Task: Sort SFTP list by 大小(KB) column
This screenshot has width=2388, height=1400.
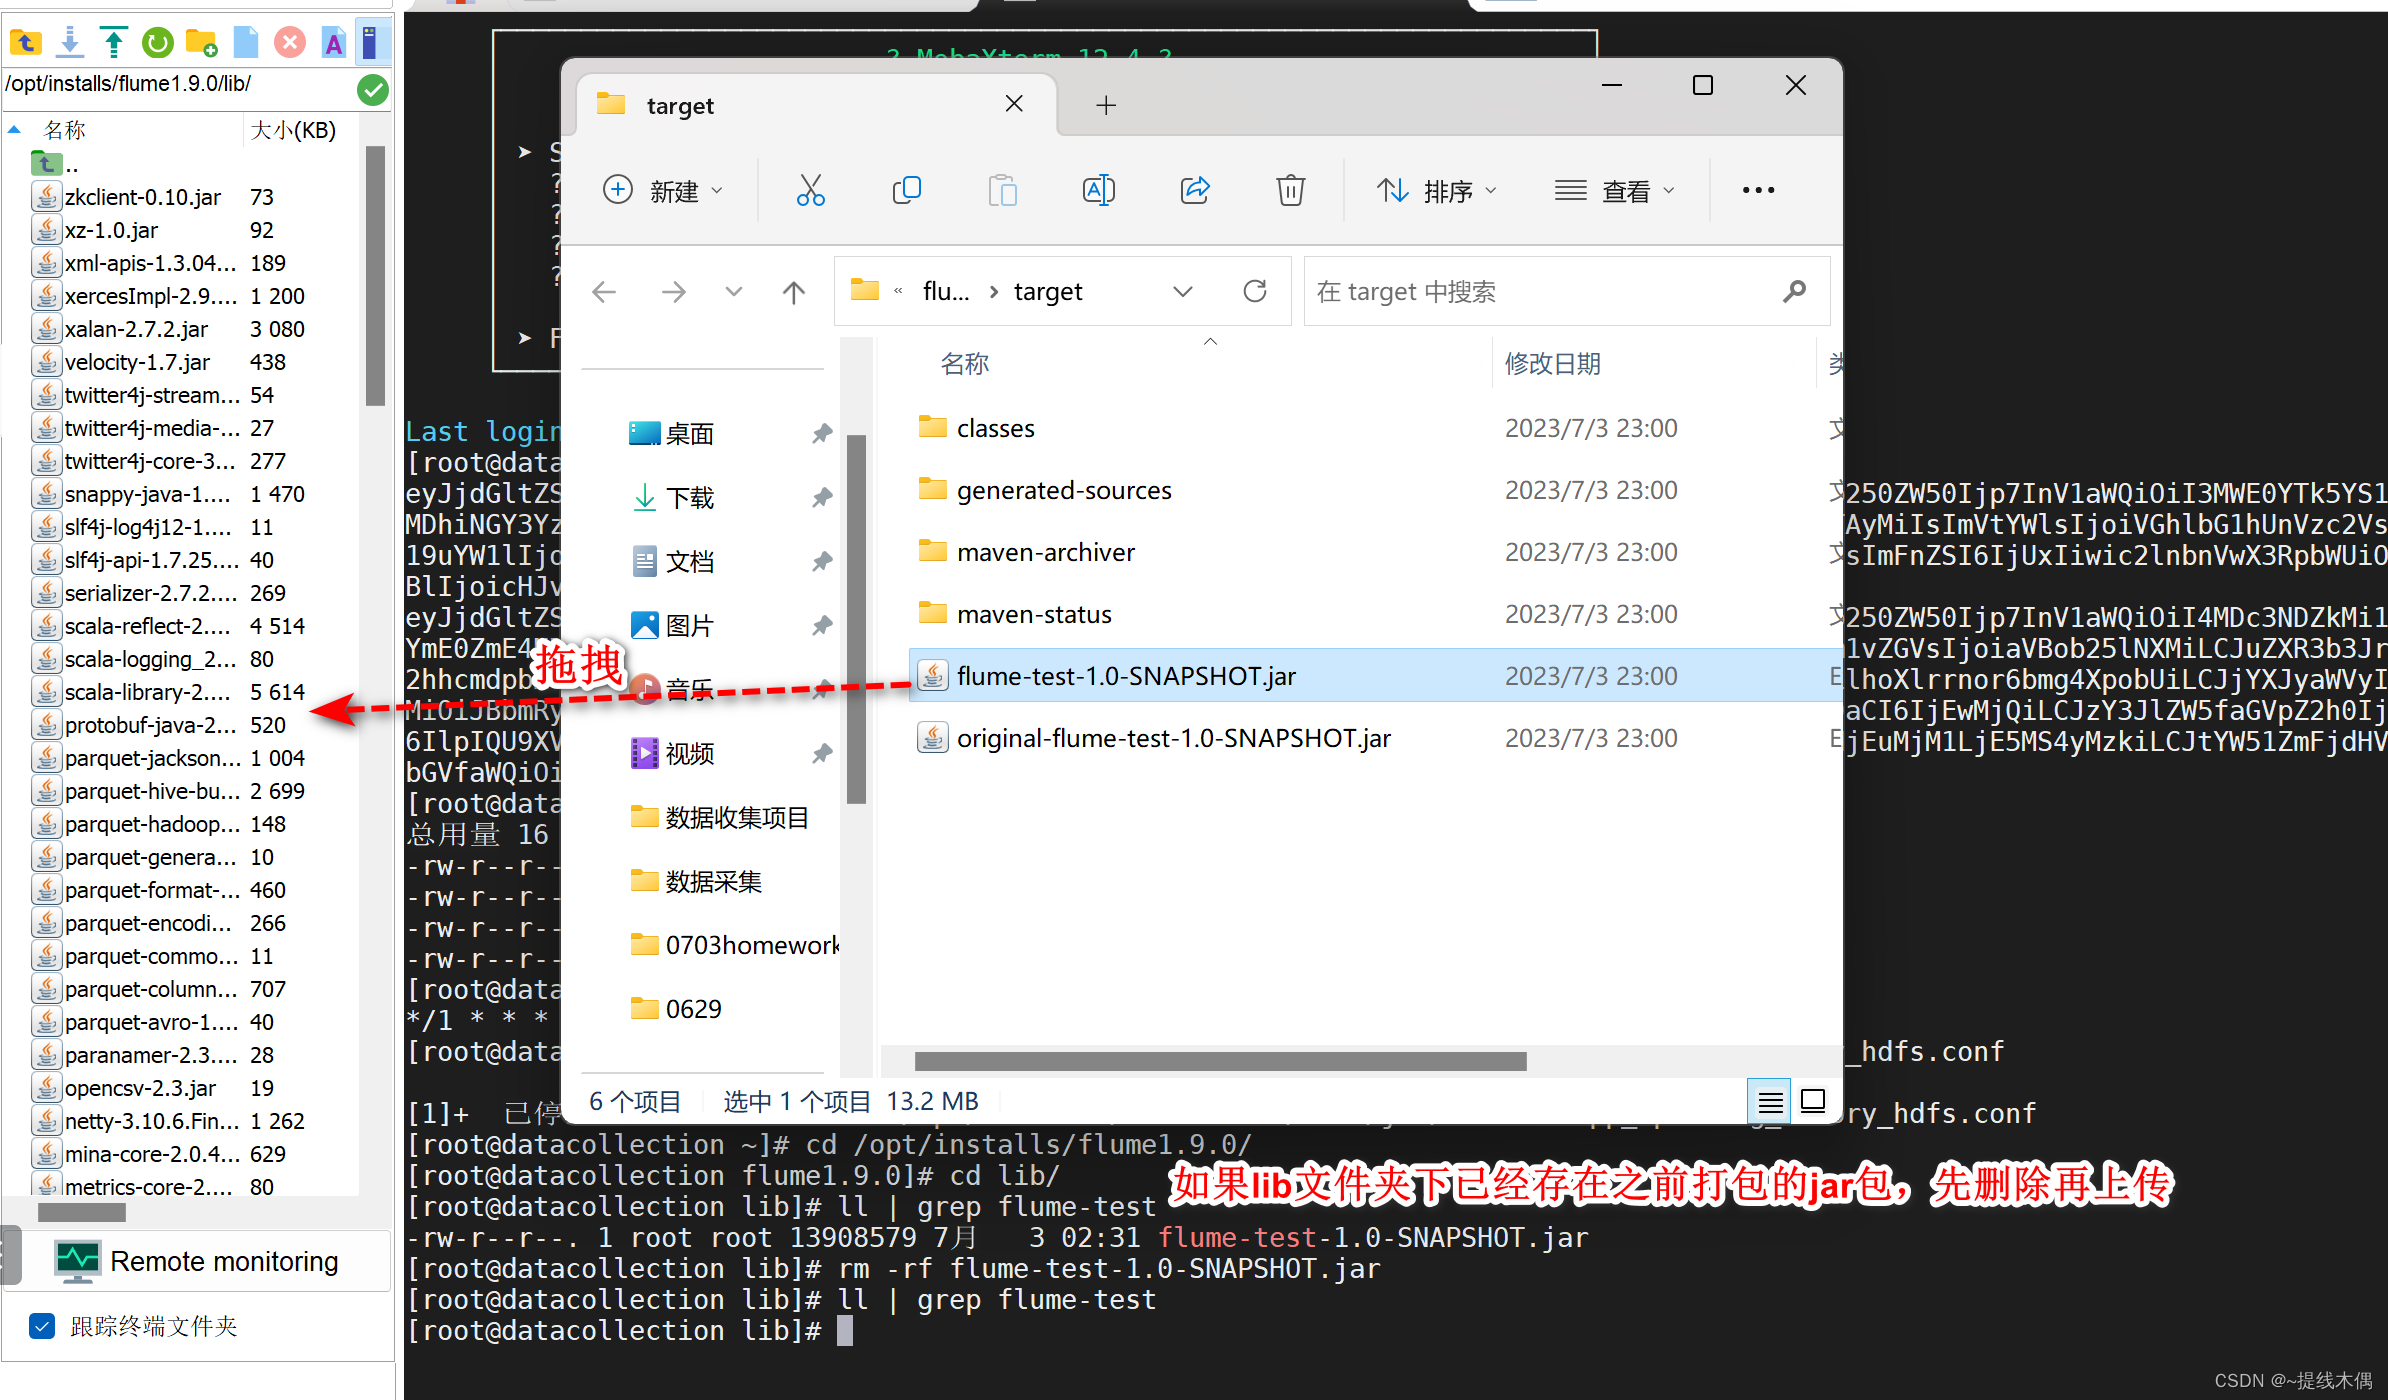Action: click(294, 130)
